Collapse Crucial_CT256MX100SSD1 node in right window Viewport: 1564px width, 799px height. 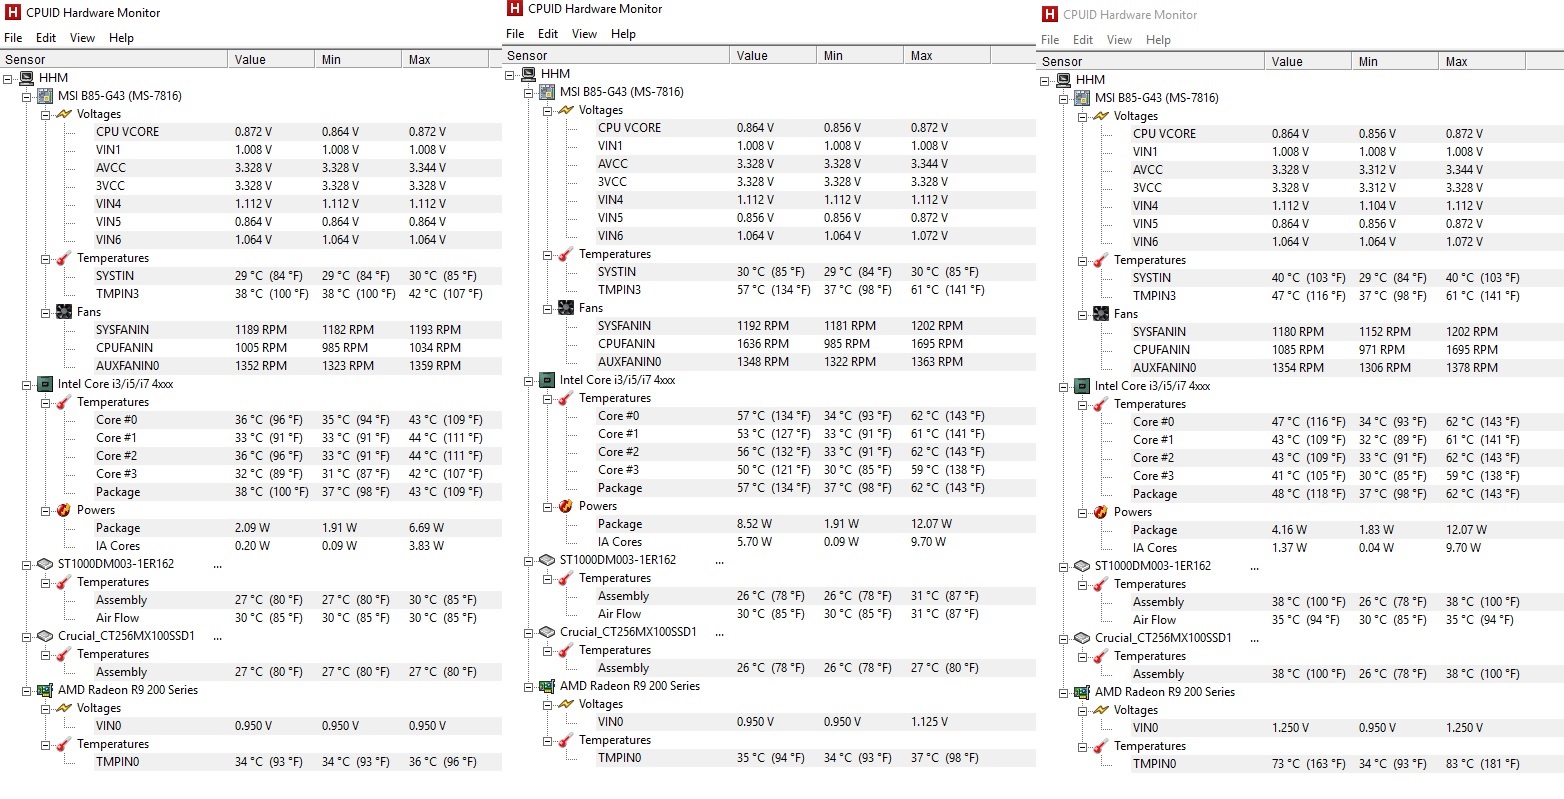coord(1064,638)
